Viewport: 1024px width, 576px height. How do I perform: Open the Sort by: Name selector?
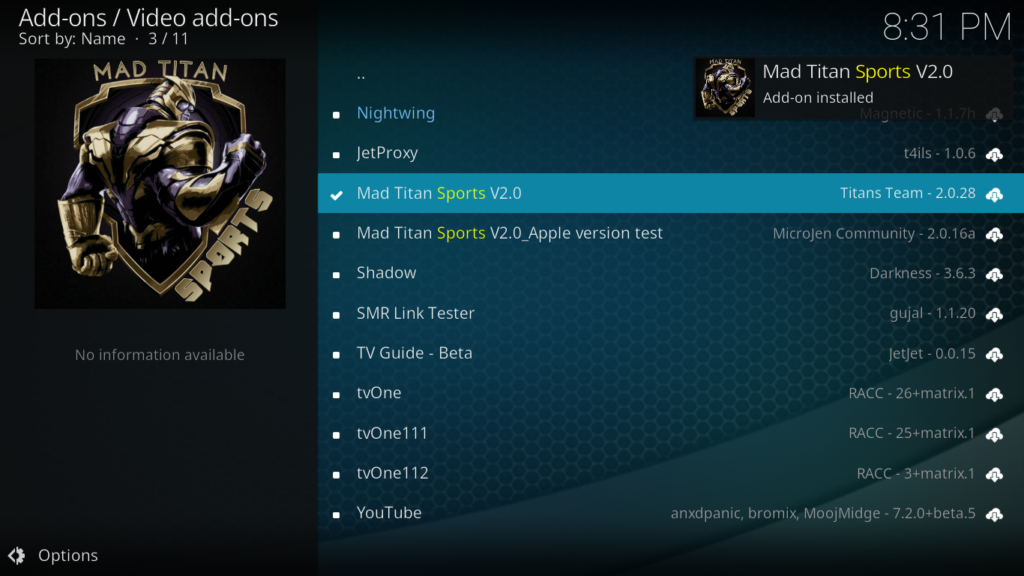(x=72, y=39)
